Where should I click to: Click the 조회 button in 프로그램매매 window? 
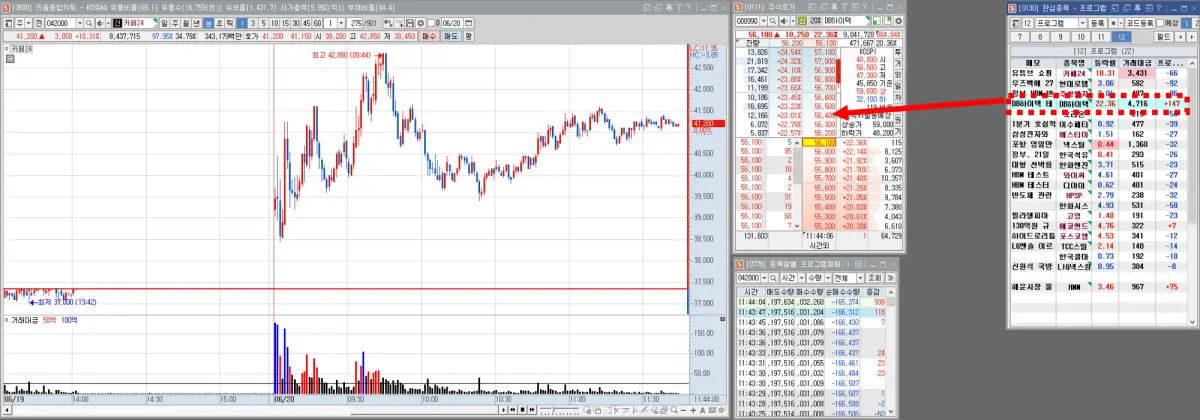[874, 278]
